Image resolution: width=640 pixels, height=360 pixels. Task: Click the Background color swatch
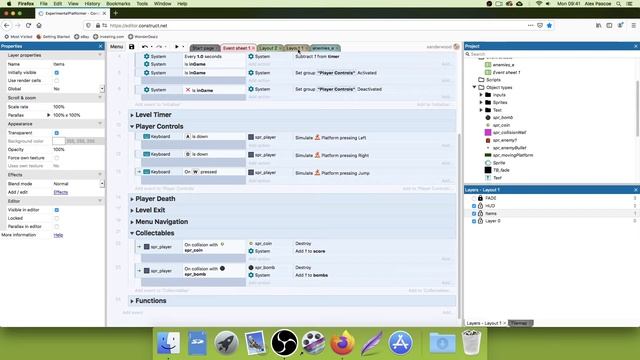point(58,141)
